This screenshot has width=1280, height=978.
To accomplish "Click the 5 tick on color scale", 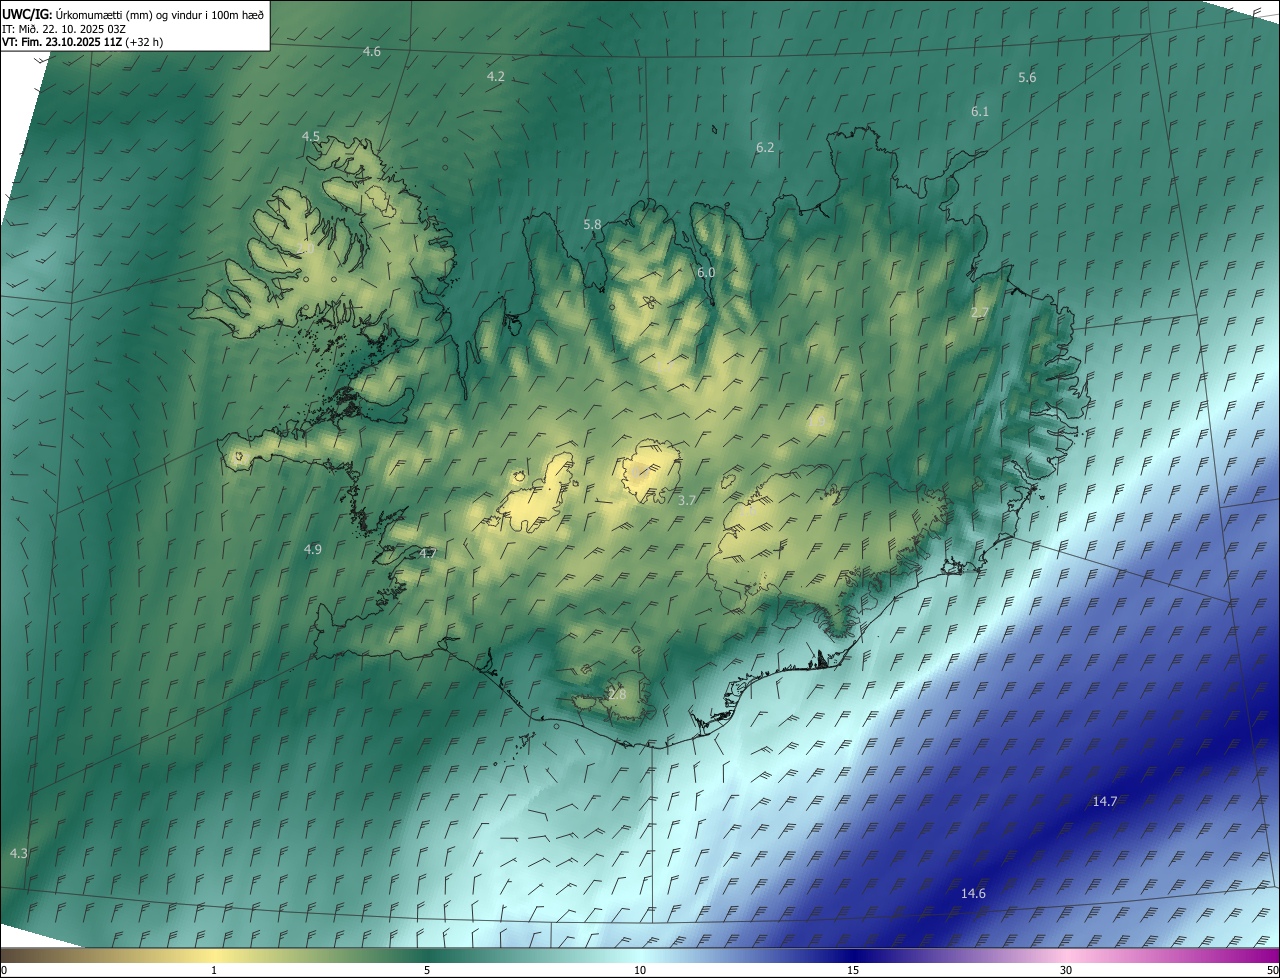I will (x=427, y=971).
